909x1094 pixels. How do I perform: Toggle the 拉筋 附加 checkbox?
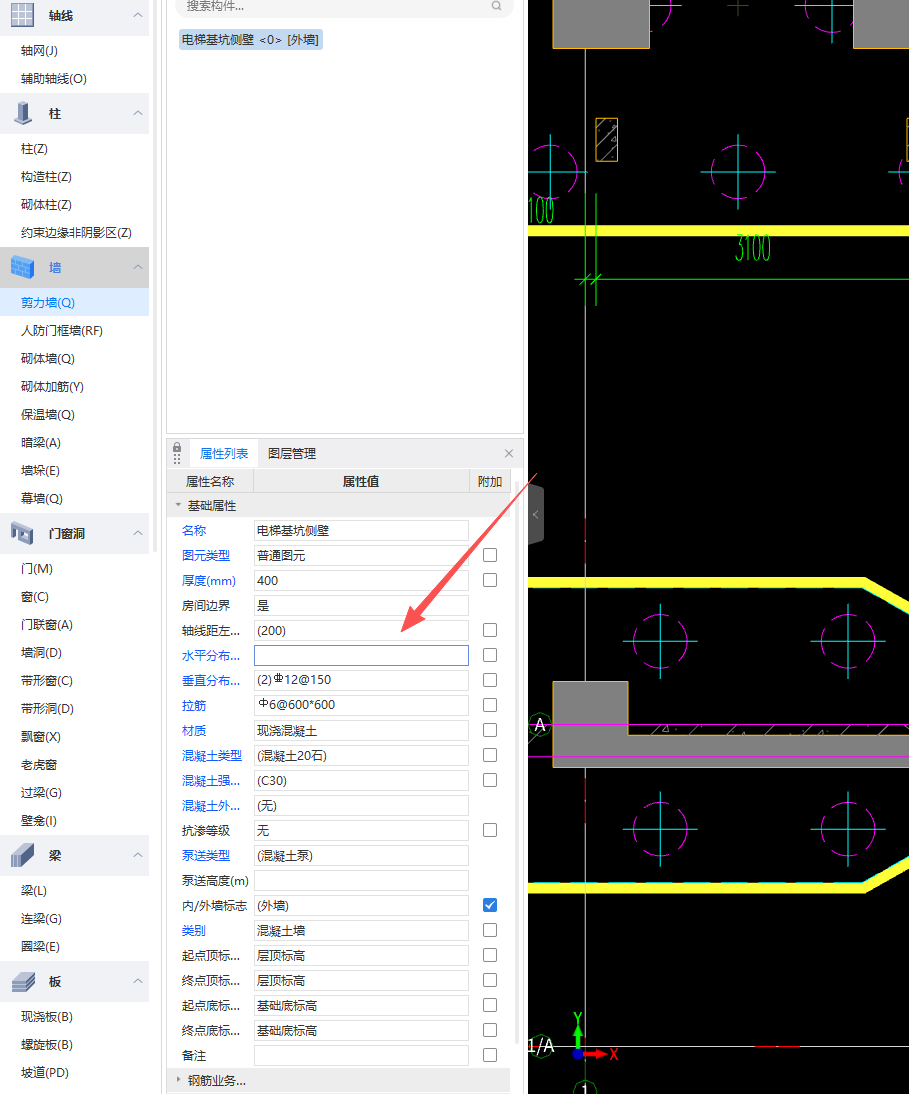(490, 705)
